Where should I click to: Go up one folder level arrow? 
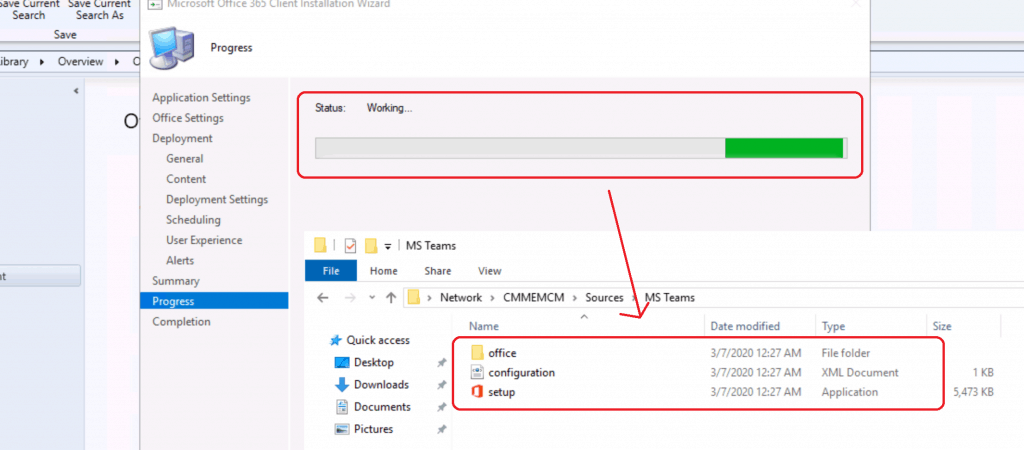click(x=391, y=298)
